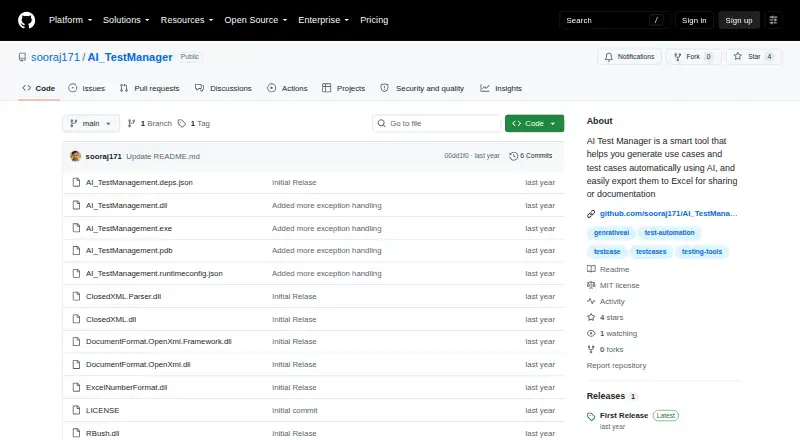Open ExcelNumberFormat.dll file

coord(127,387)
